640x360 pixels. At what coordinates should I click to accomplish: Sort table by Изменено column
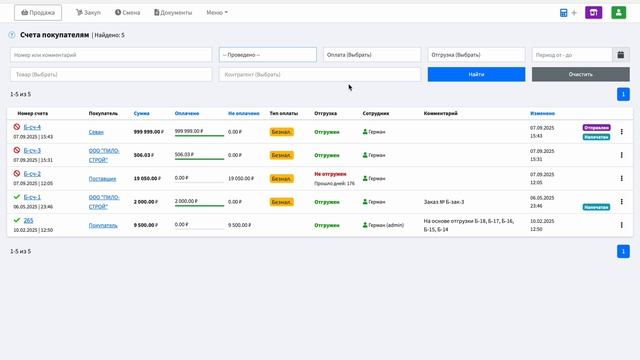tap(542, 113)
